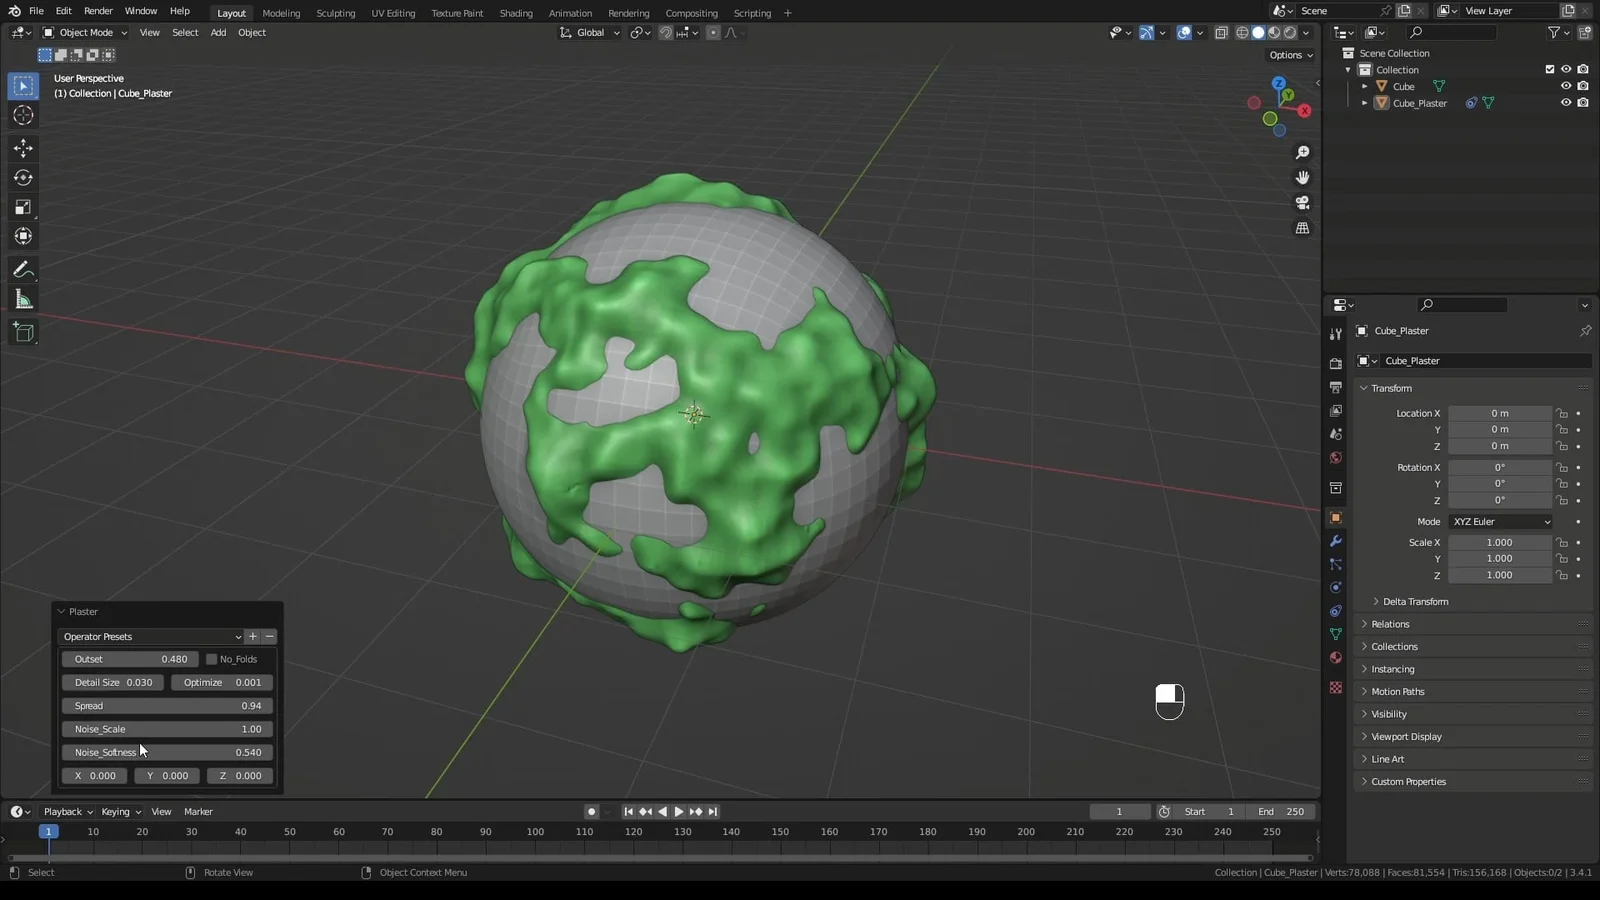
Task: Toggle the No_Folds checkbox in Plaster panel
Action: (211, 659)
